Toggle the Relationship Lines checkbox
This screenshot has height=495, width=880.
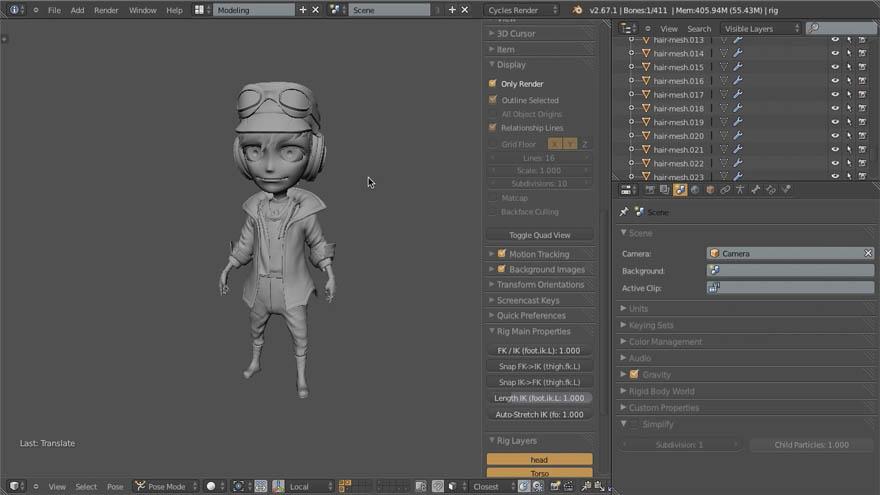pyautogui.click(x=493, y=127)
